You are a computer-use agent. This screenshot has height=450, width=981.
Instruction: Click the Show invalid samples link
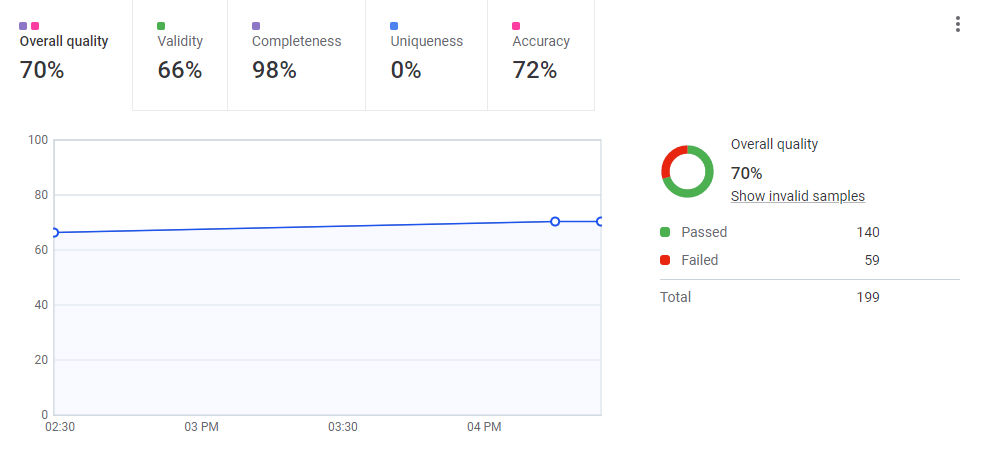[x=797, y=196]
